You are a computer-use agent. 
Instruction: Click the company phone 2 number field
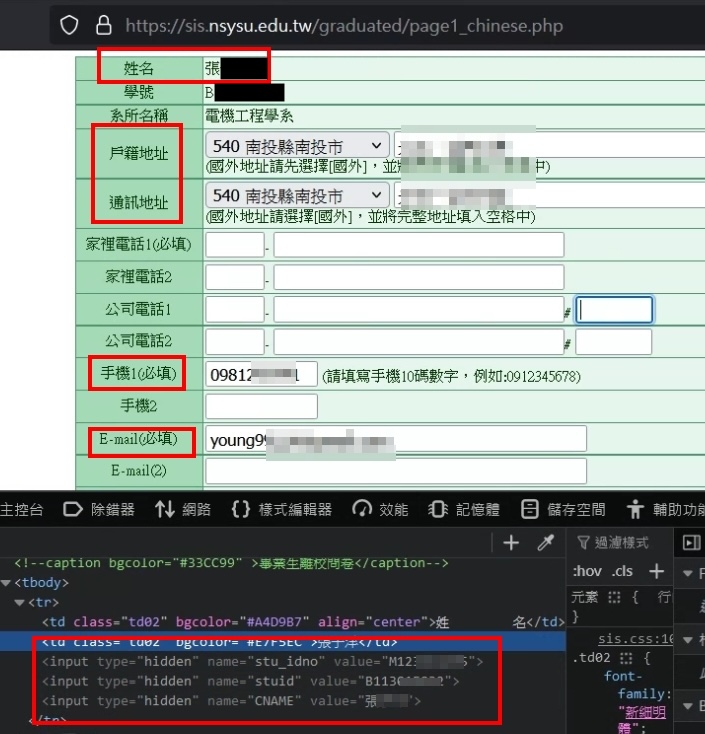419,342
